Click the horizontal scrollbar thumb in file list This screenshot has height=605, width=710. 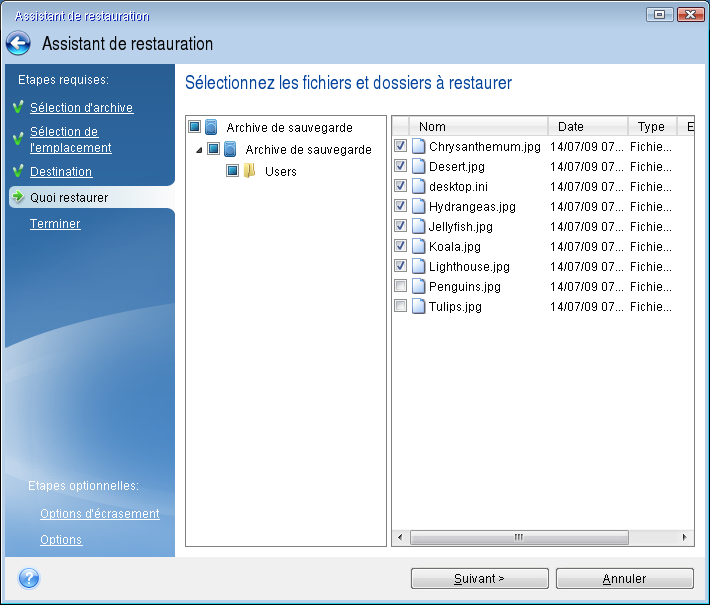(x=518, y=538)
